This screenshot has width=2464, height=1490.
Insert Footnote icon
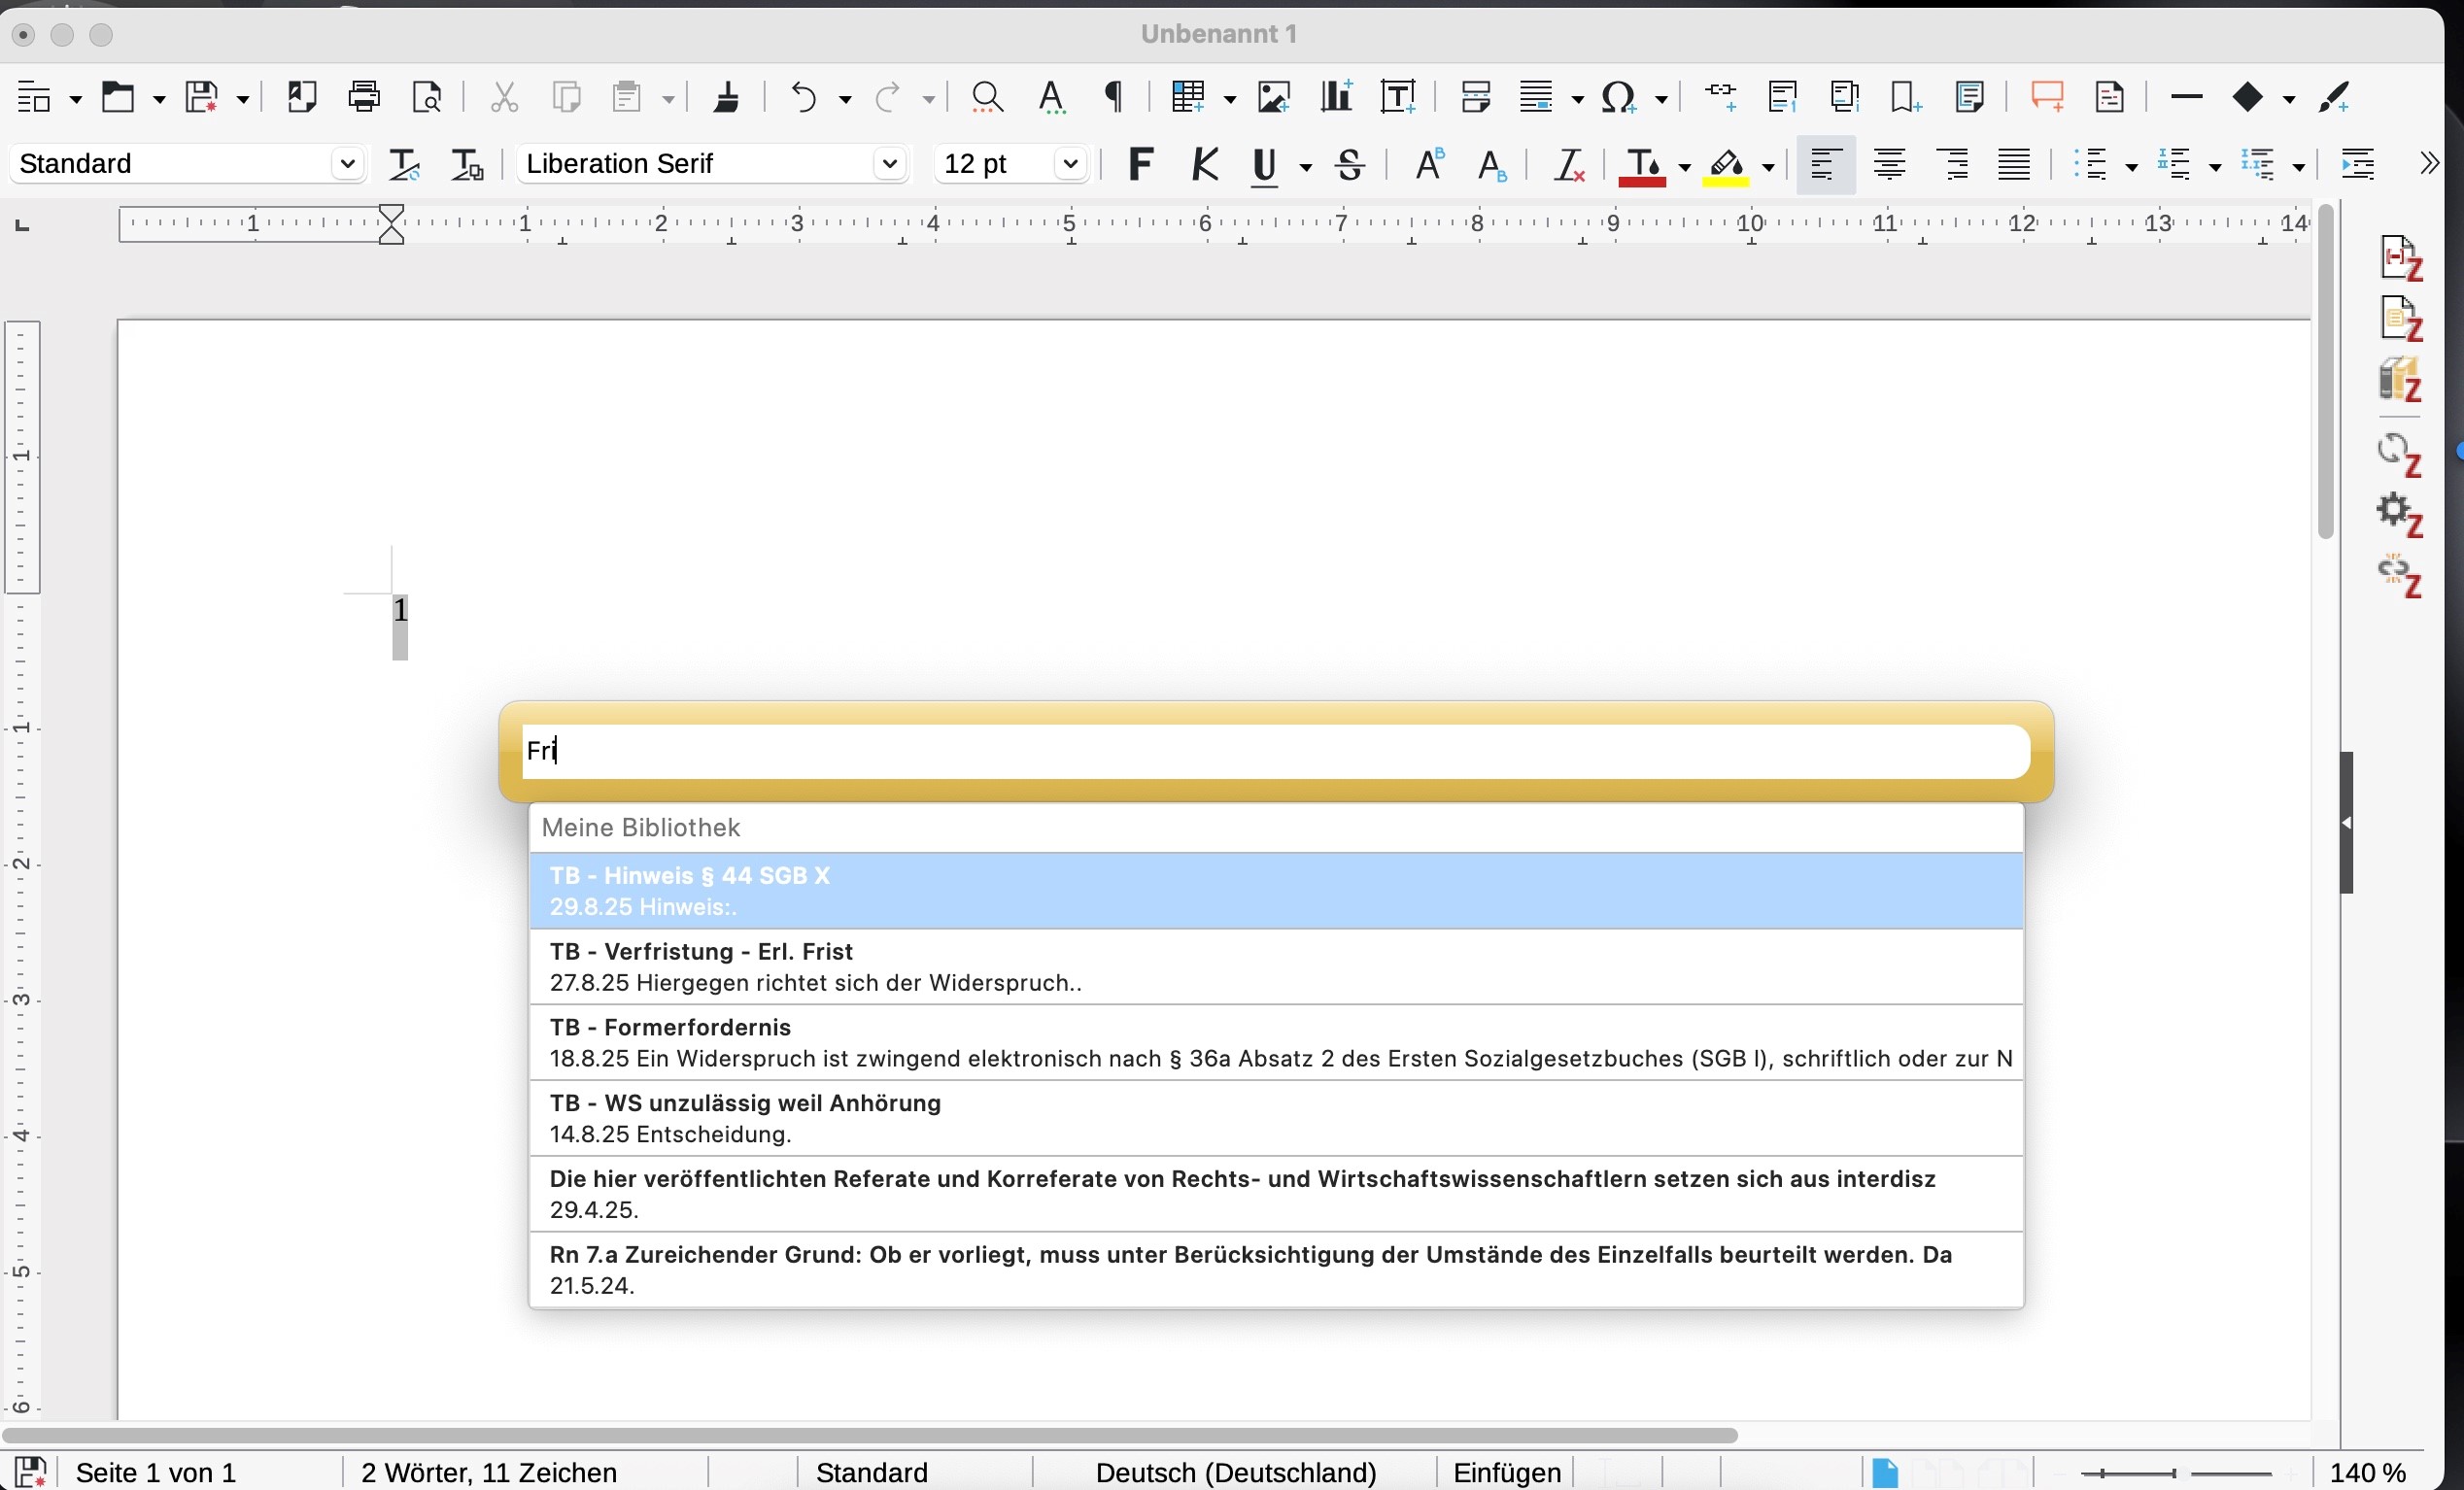[1783, 97]
